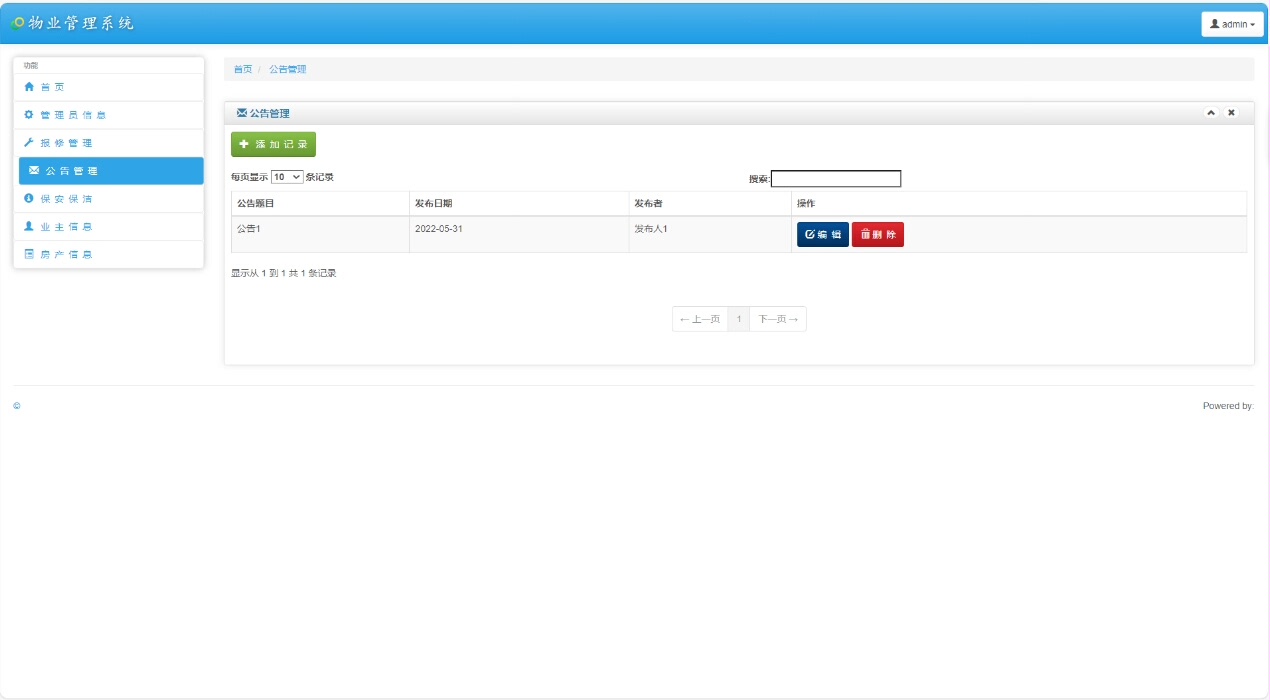
Task: Click the list icon beside 房产信息
Action: (29, 255)
